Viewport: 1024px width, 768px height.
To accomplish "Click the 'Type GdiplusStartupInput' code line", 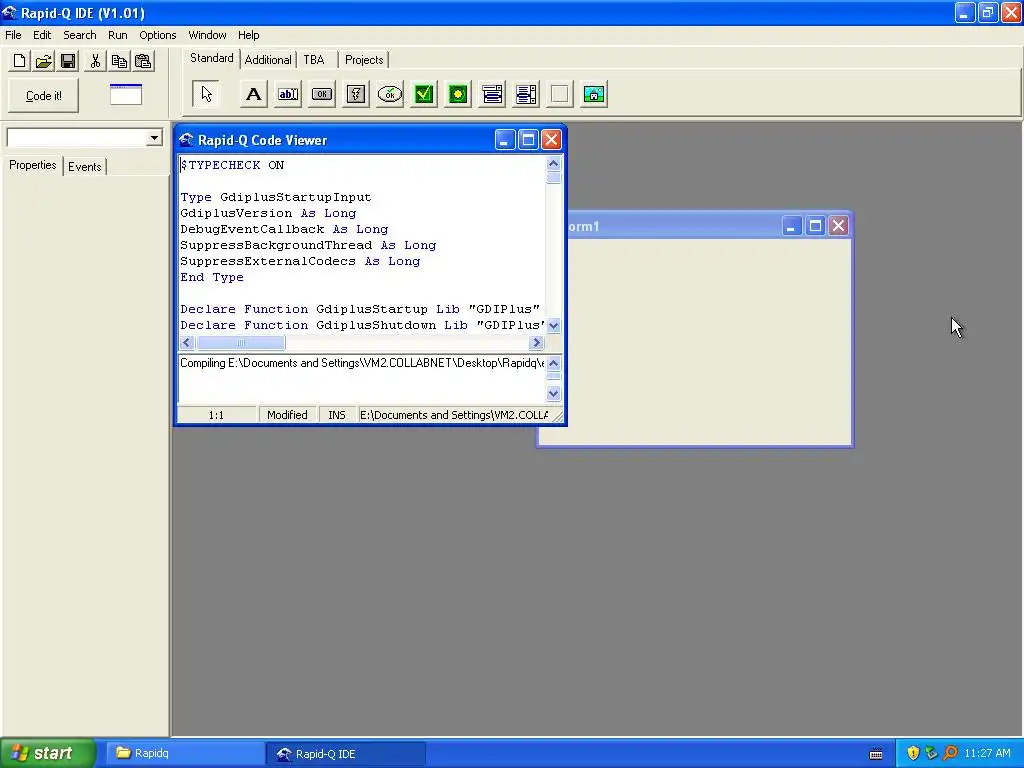I will 276,197.
